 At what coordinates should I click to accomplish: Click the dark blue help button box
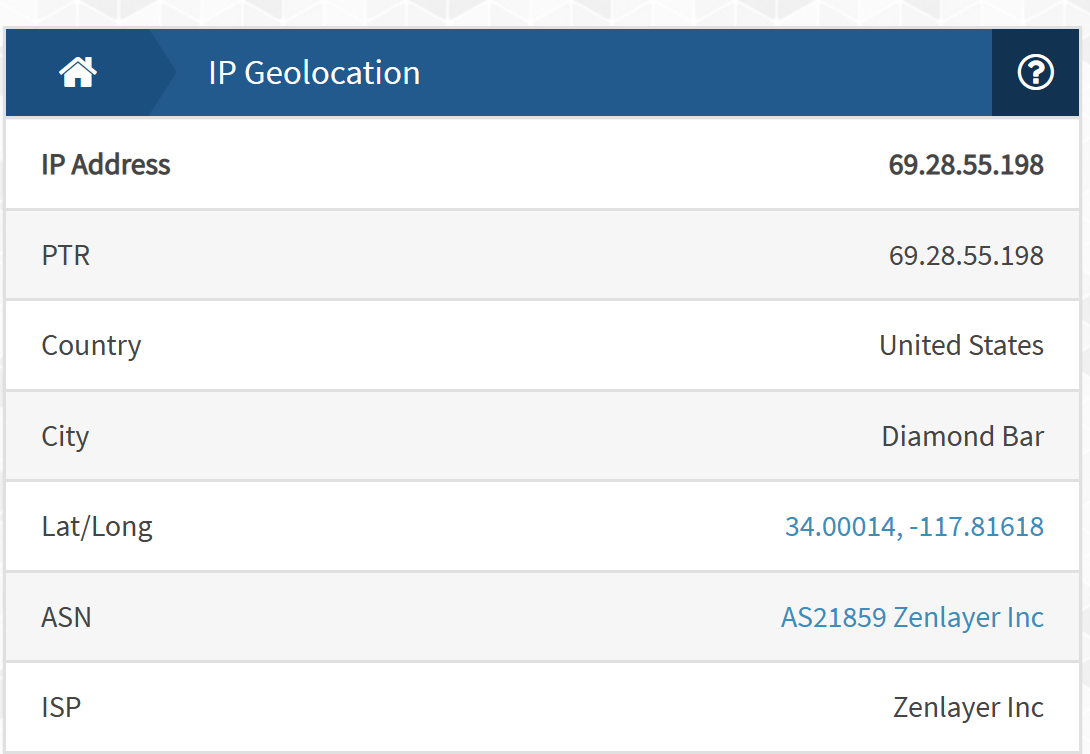[1035, 72]
